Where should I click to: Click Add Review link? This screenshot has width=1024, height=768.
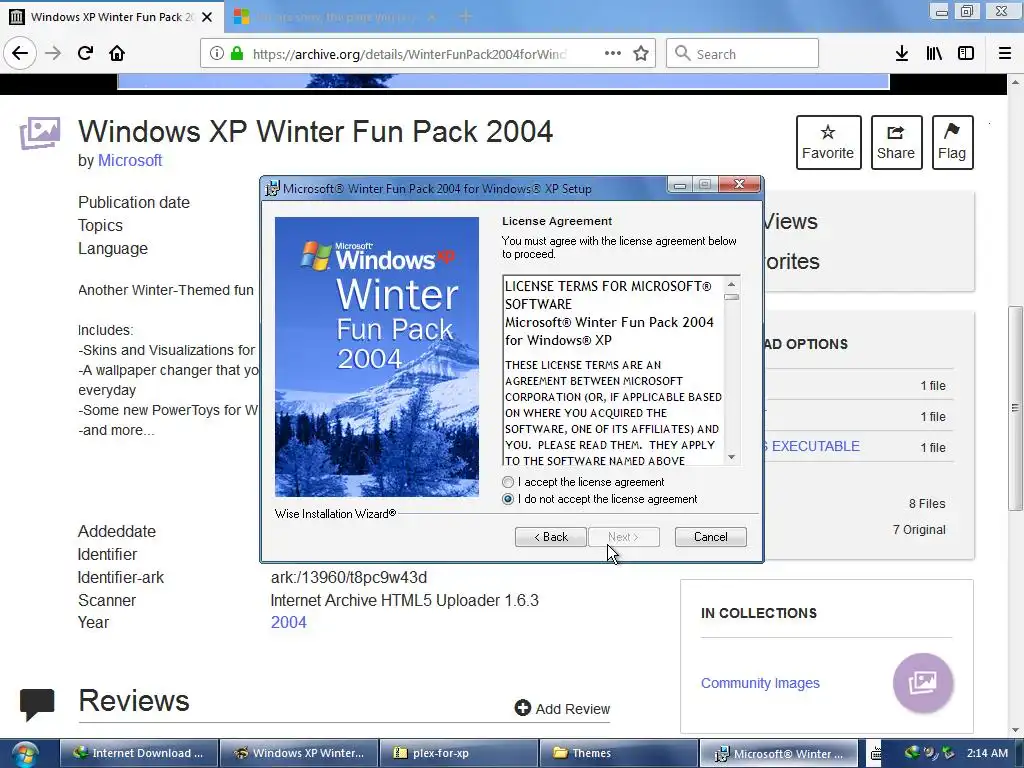[562, 709]
